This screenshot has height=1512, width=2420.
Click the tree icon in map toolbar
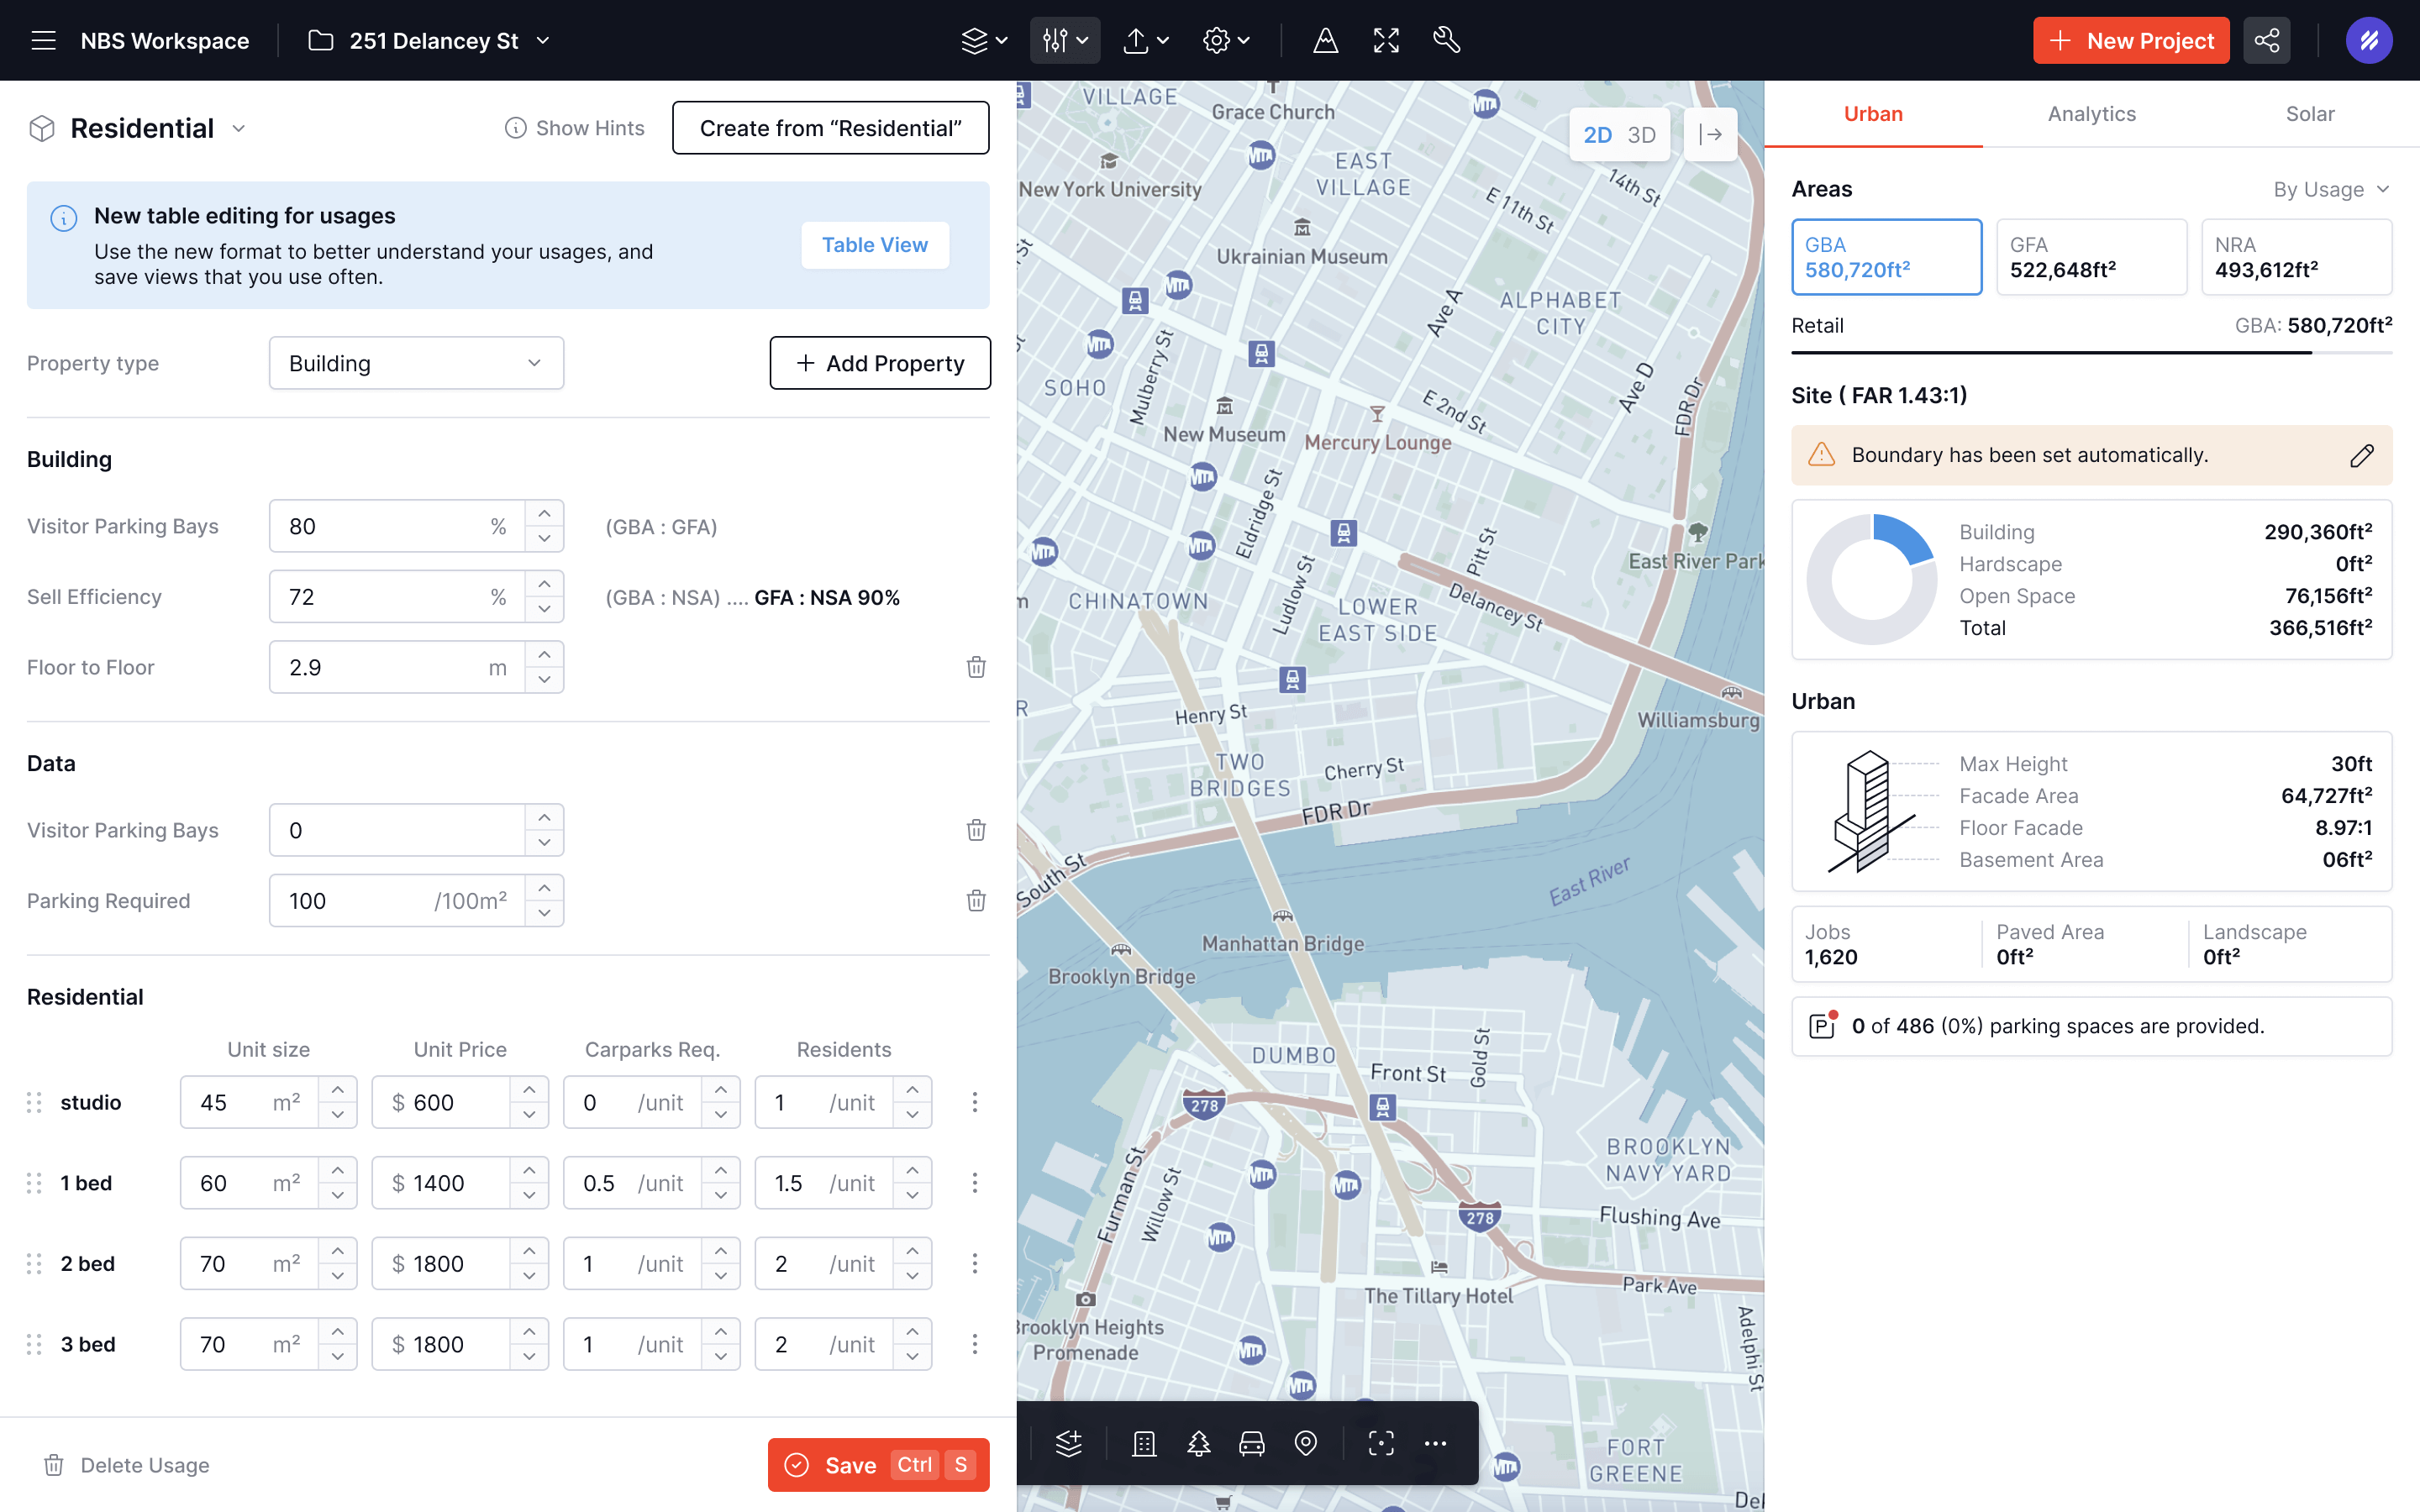click(1198, 1443)
